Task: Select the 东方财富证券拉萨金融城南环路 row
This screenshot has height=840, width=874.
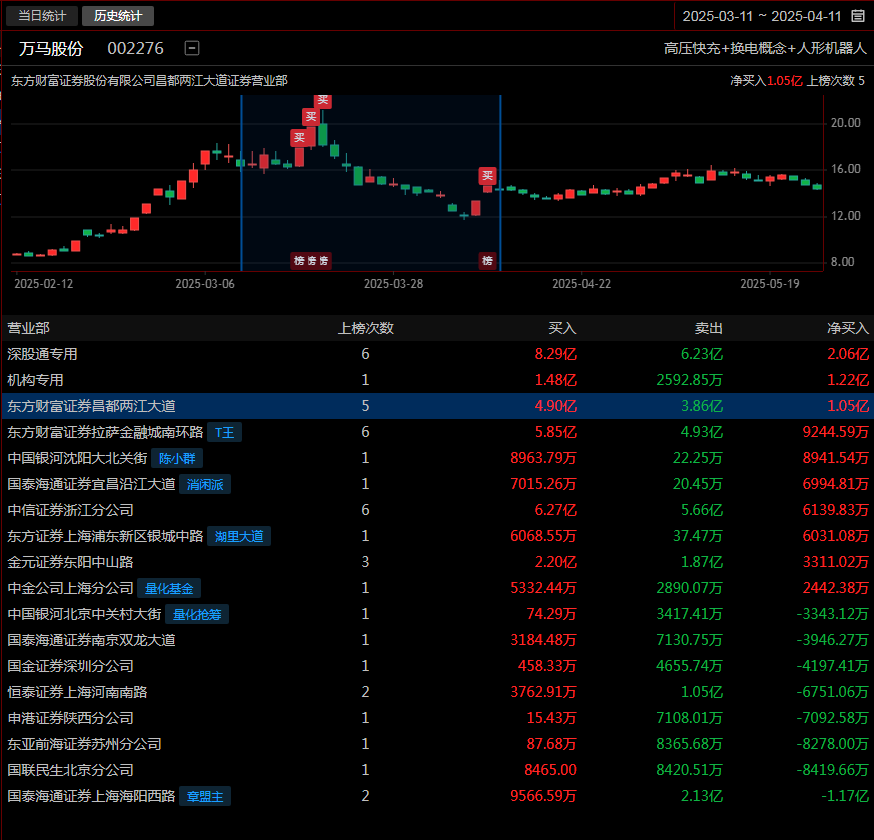Action: pyautogui.click(x=437, y=432)
